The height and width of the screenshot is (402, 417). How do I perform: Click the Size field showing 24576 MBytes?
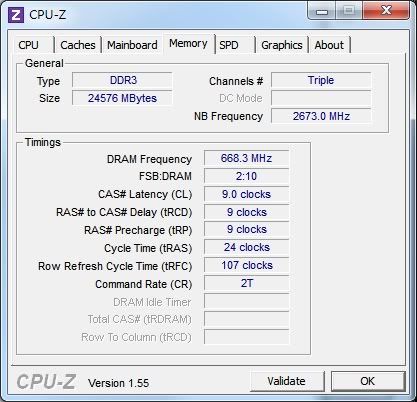point(122,98)
